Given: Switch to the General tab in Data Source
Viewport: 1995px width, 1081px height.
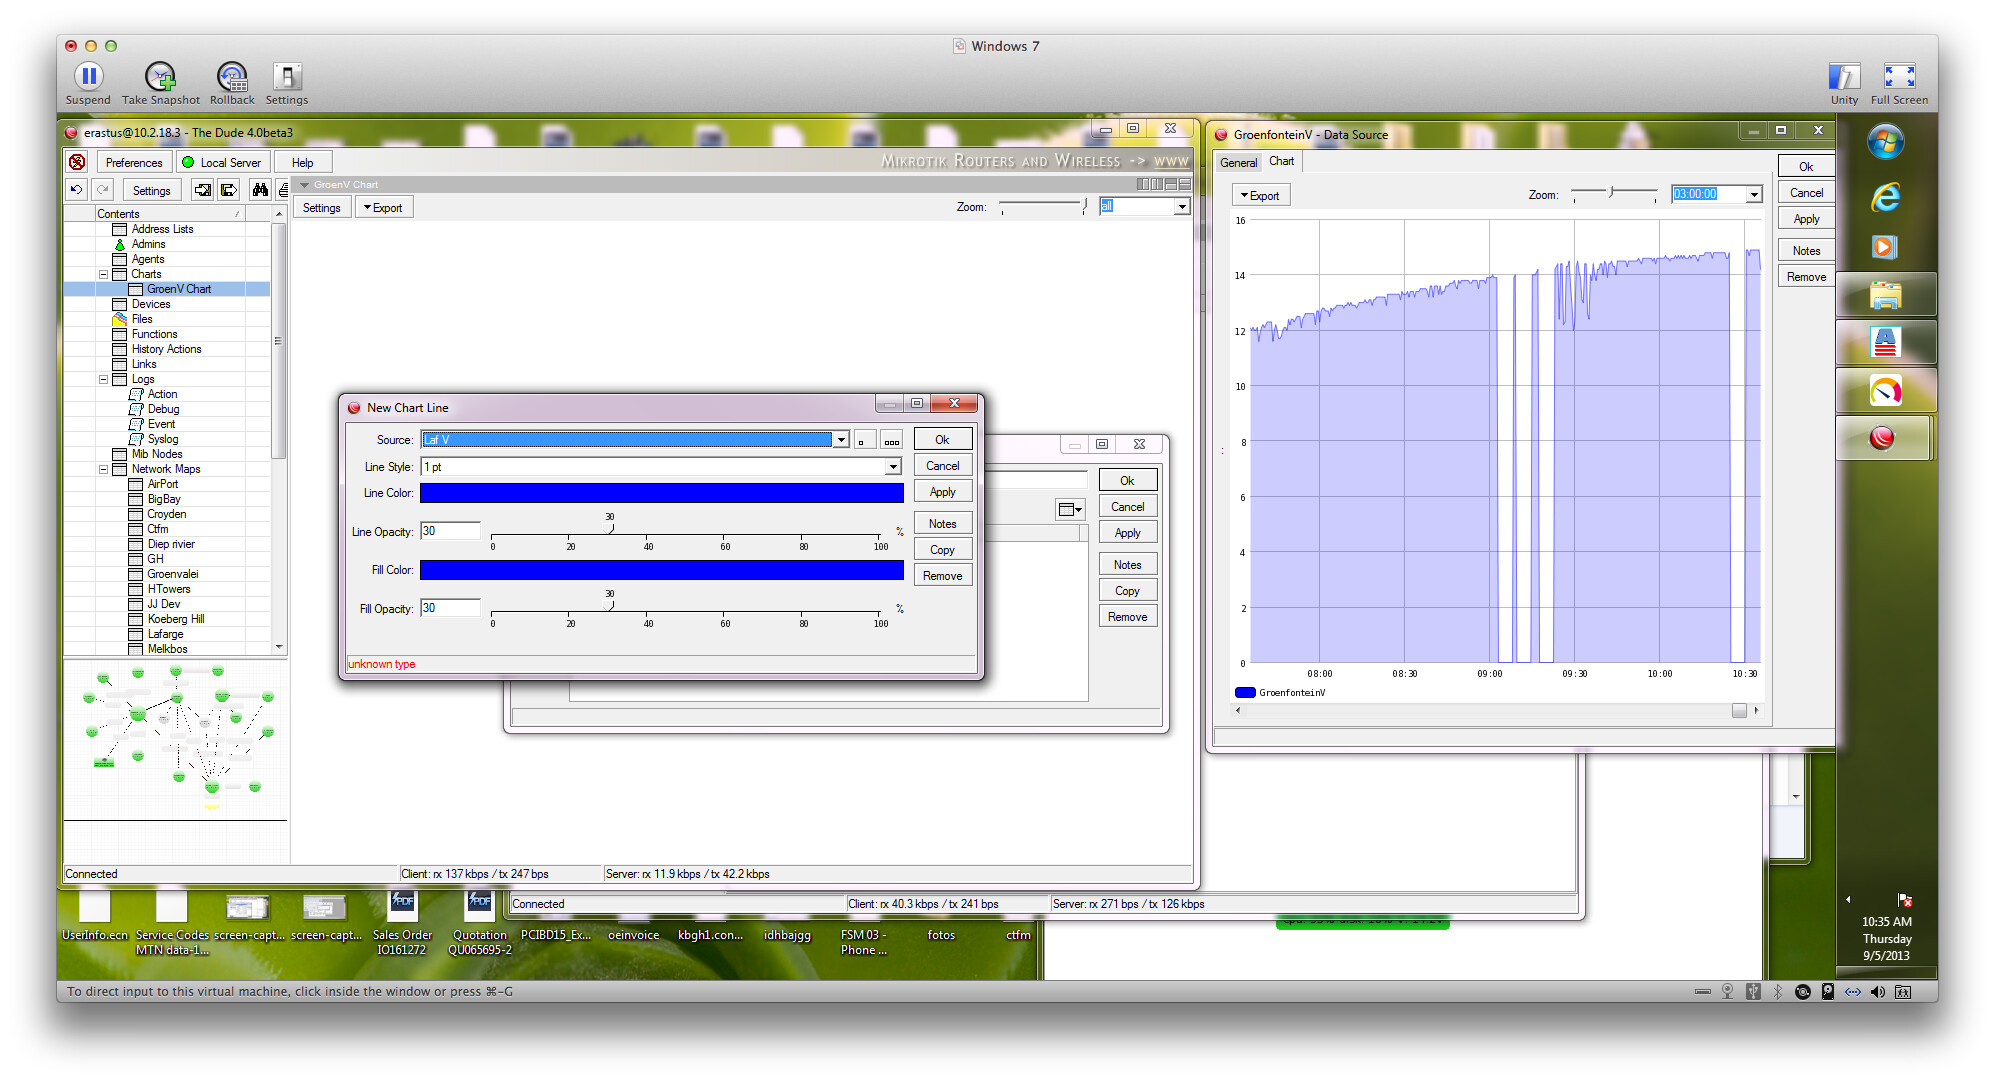Looking at the screenshot, I should click(x=1238, y=161).
